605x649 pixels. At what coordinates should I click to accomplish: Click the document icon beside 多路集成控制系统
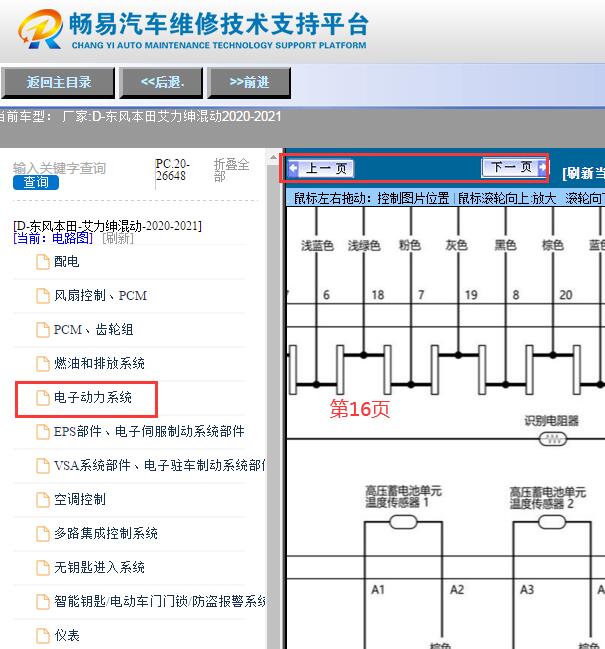[x=43, y=534]
